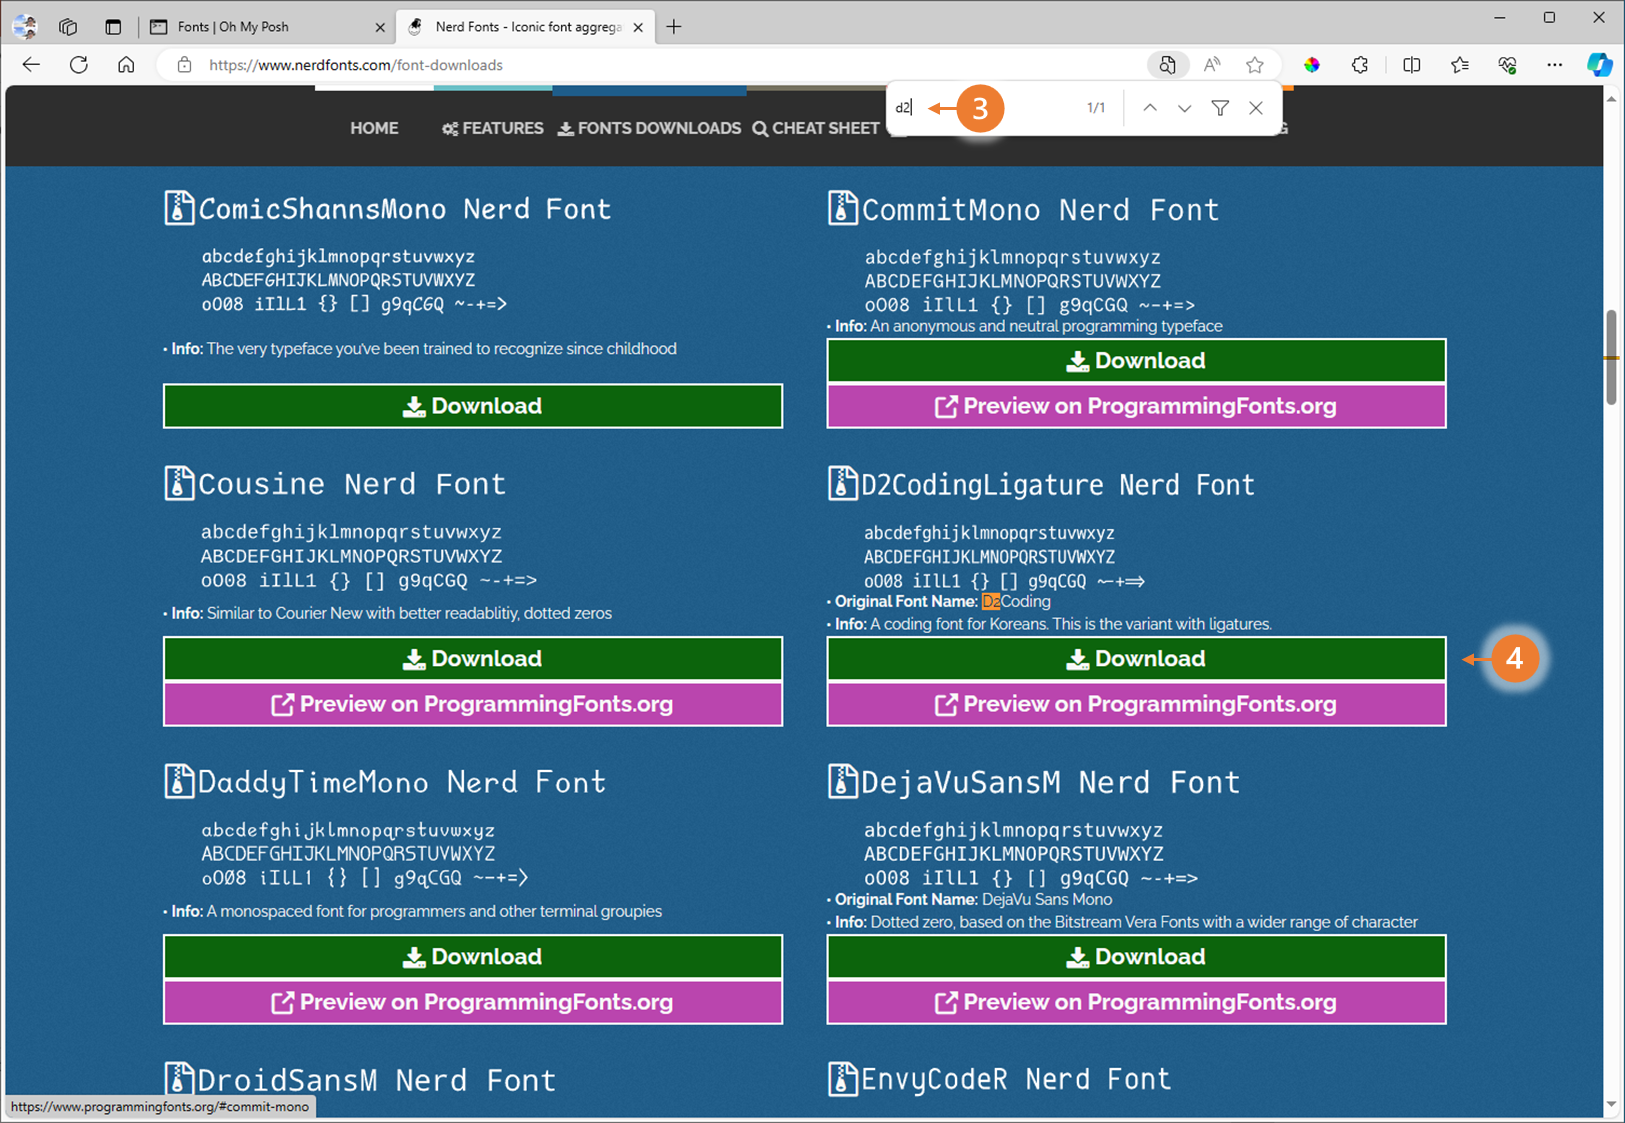This screenshot has height=1123, width=1625.
Task: Preview DaddyTimeMono on ProgrammingFonts.org
Action: [x=473, y=1002]
